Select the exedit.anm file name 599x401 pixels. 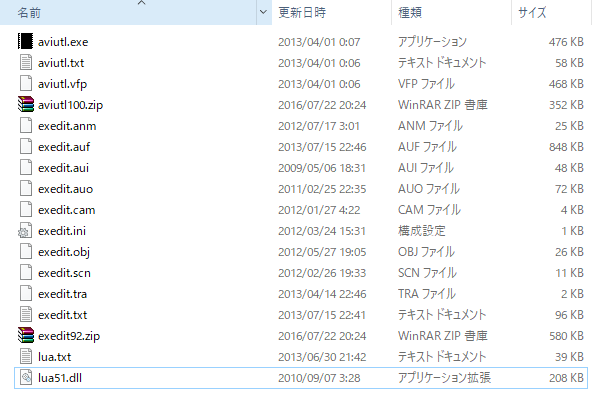(67, 126)
